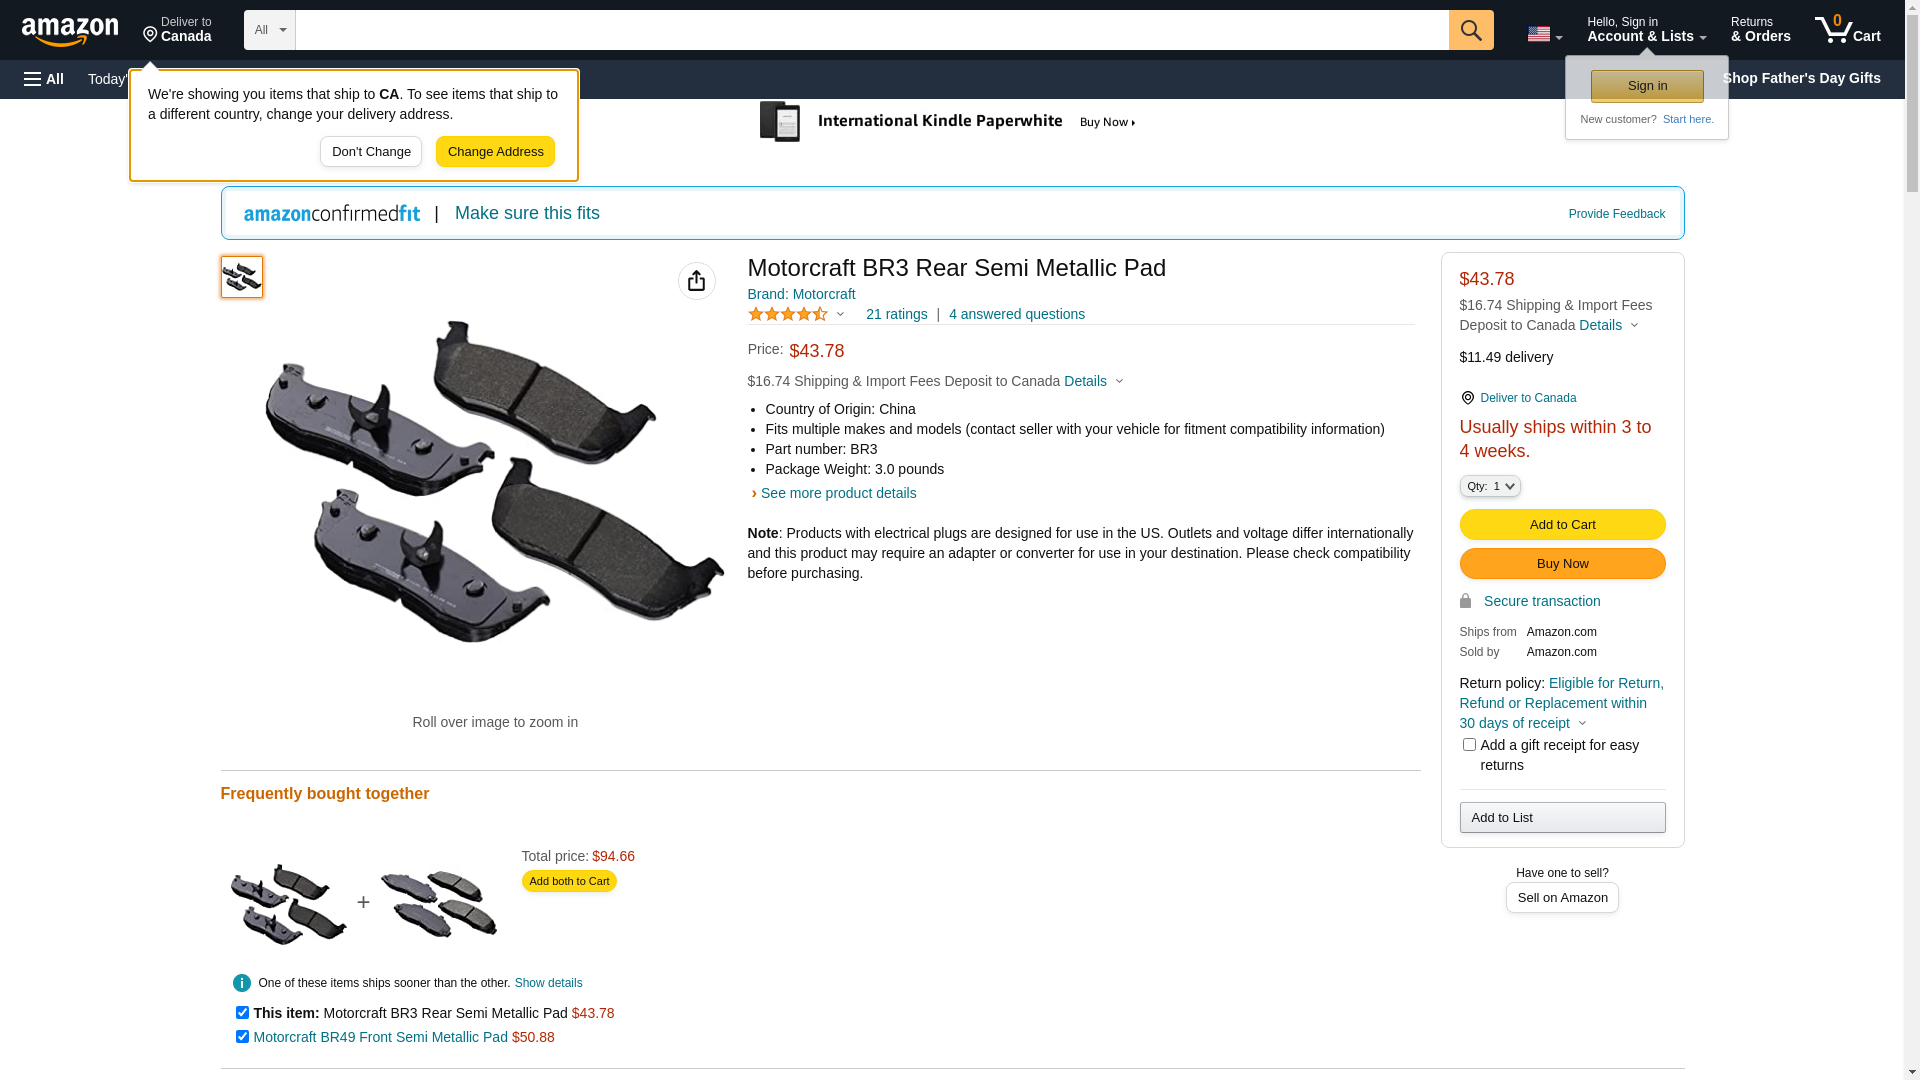Click the info icon near shipping notice
The image size is (1920, 1080).
tap(242, 983)
